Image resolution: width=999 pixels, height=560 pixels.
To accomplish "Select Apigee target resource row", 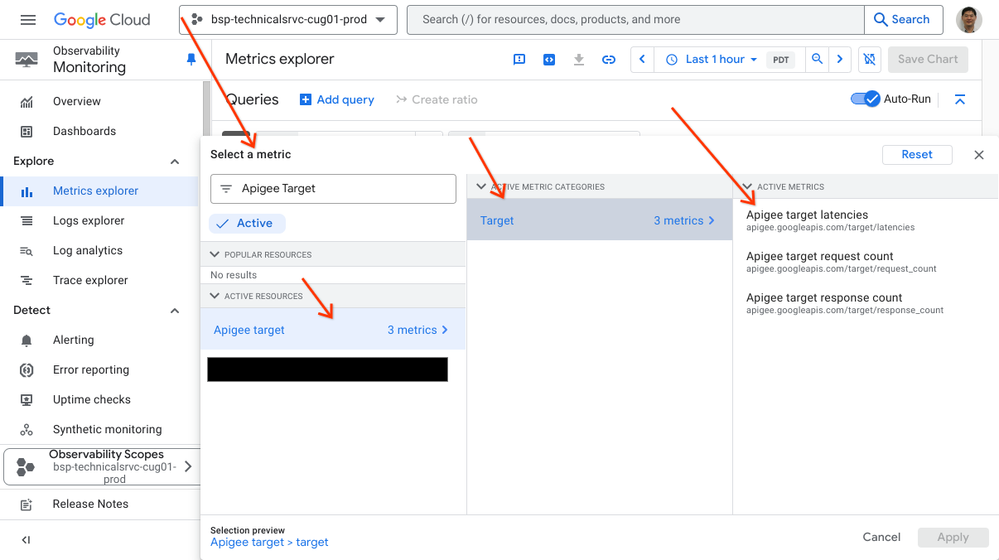I will (x=333, y=330).
